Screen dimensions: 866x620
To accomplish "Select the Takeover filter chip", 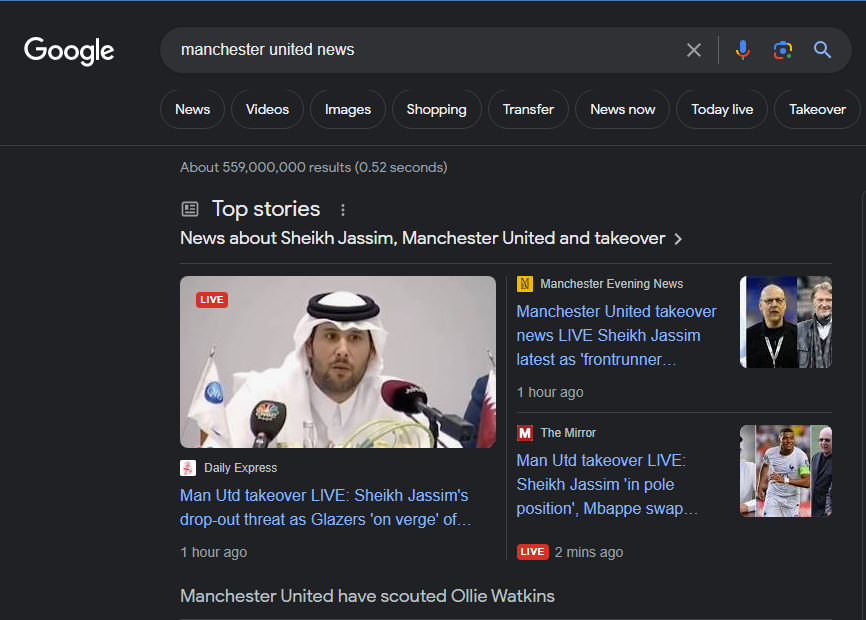I will pyautogui.click(x=817, y=109).
